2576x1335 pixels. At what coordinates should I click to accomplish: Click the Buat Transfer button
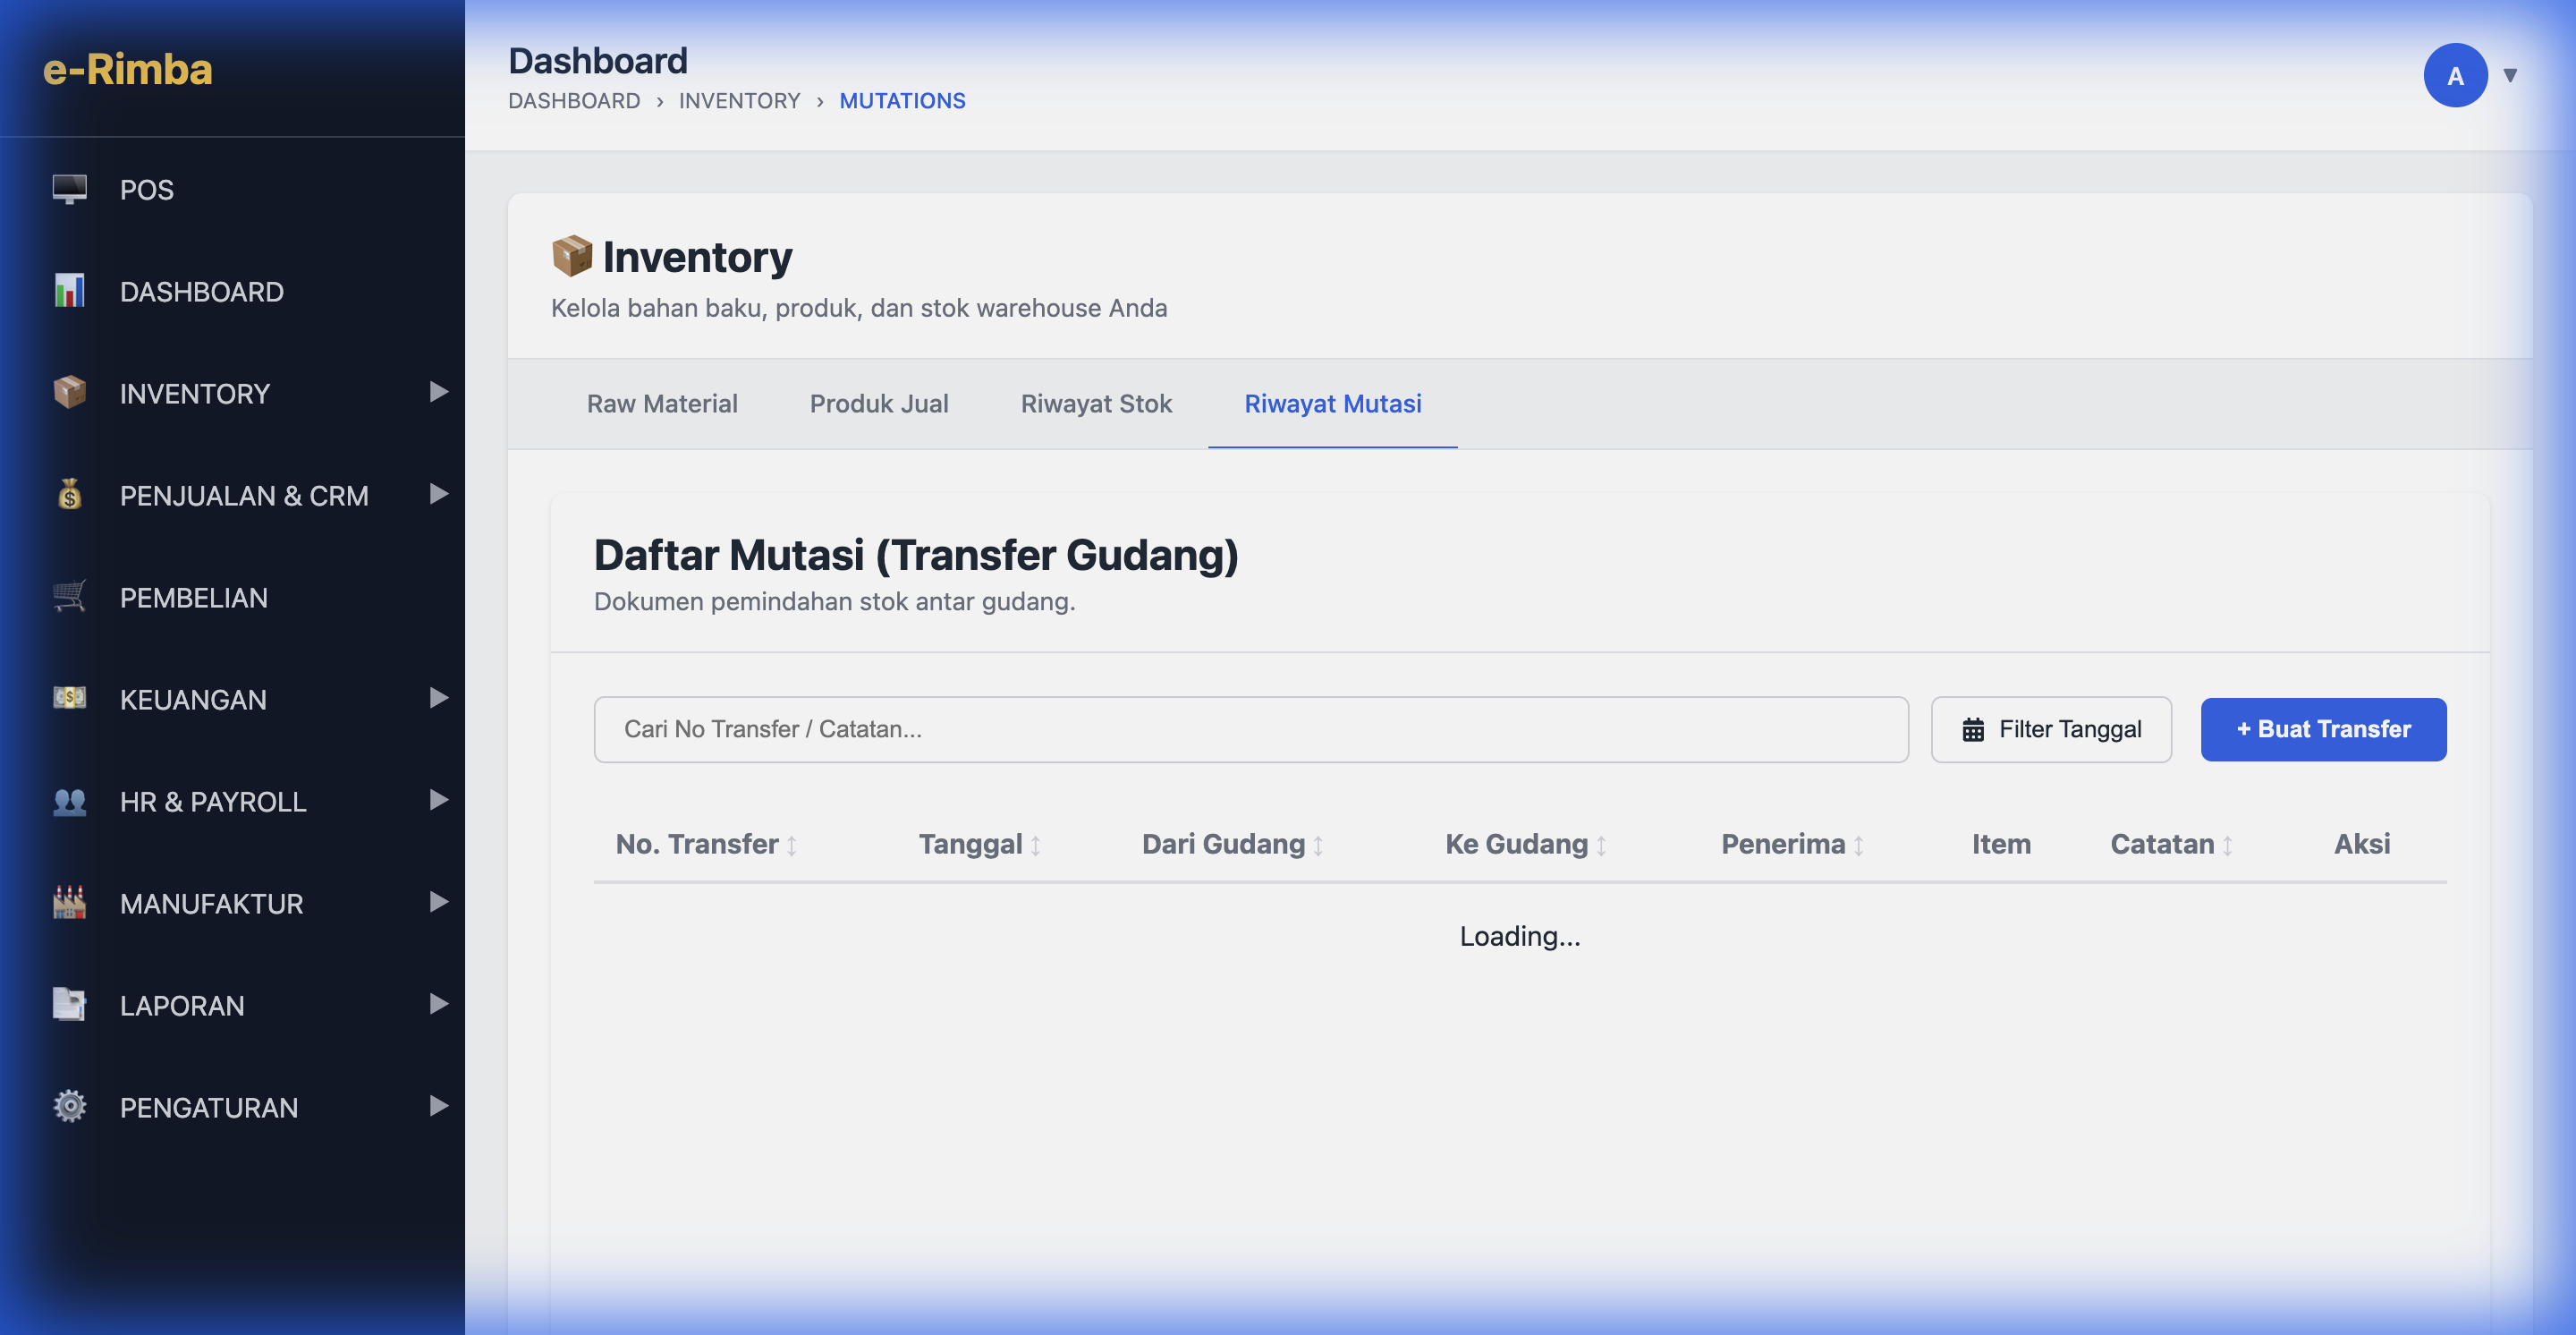(2323, 729)
